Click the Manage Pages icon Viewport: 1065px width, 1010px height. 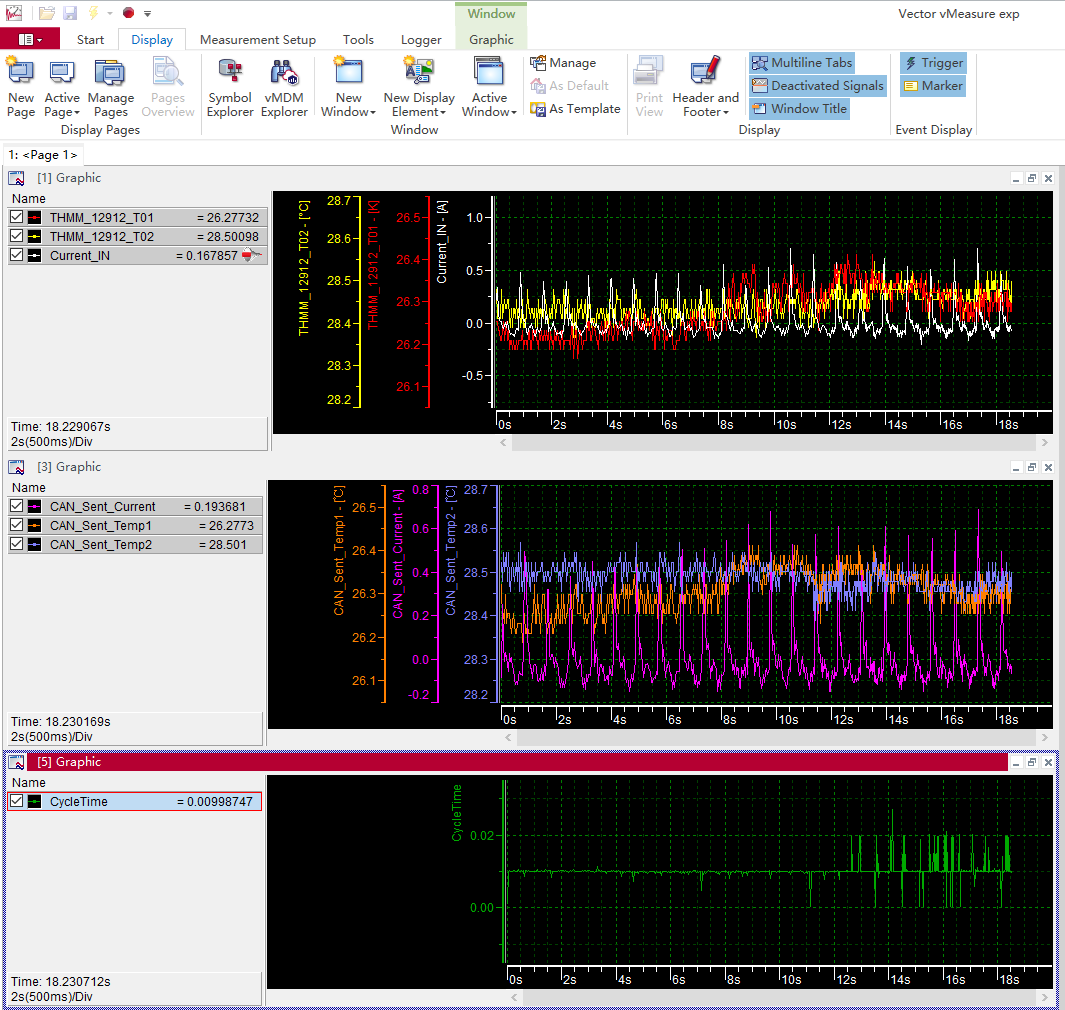[110, 88]
